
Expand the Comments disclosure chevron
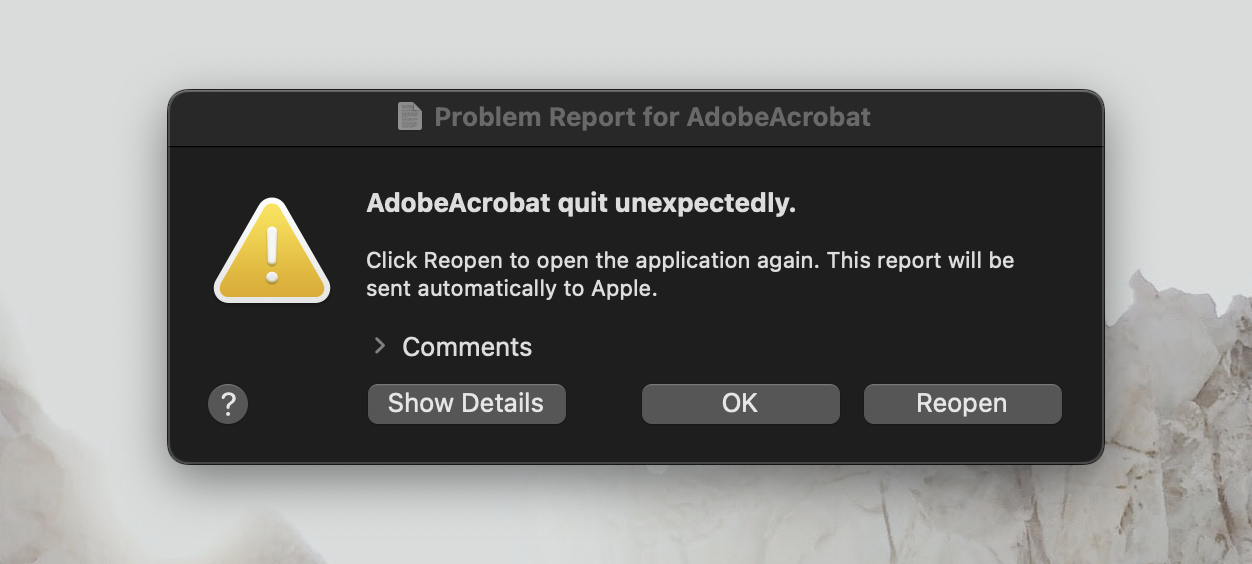(x=380, y=346)
